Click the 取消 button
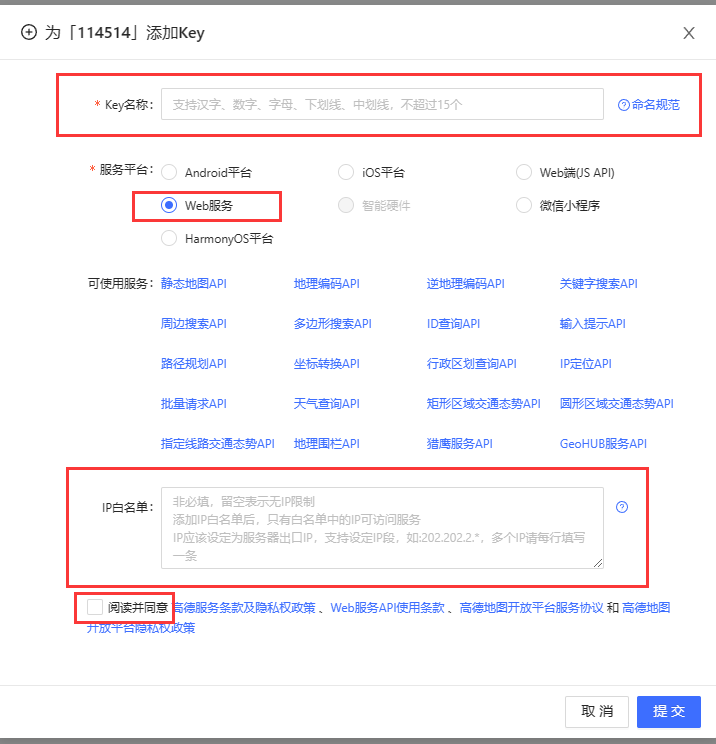This screenshot has width=716, height=744. coord(597,712)
